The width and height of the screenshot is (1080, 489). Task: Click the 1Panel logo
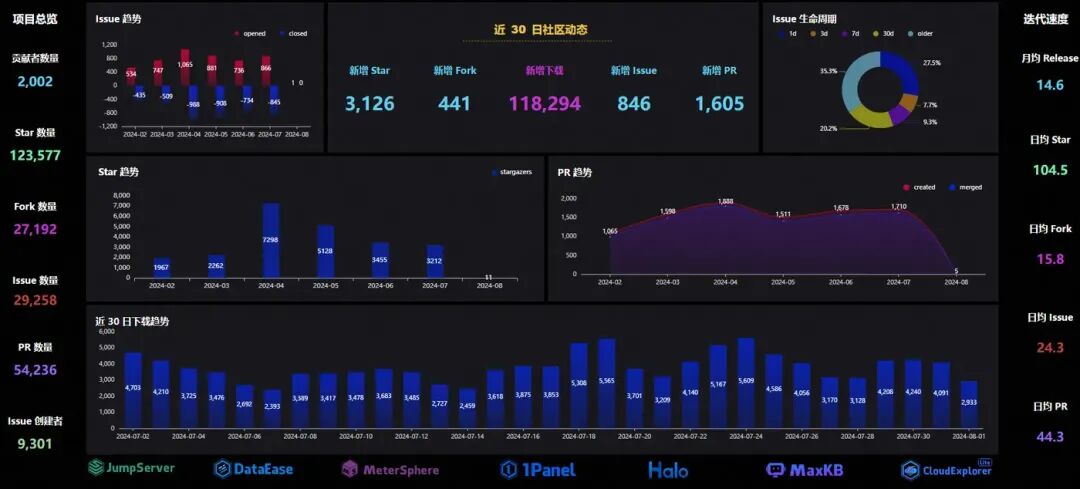(x=538, y=470)
